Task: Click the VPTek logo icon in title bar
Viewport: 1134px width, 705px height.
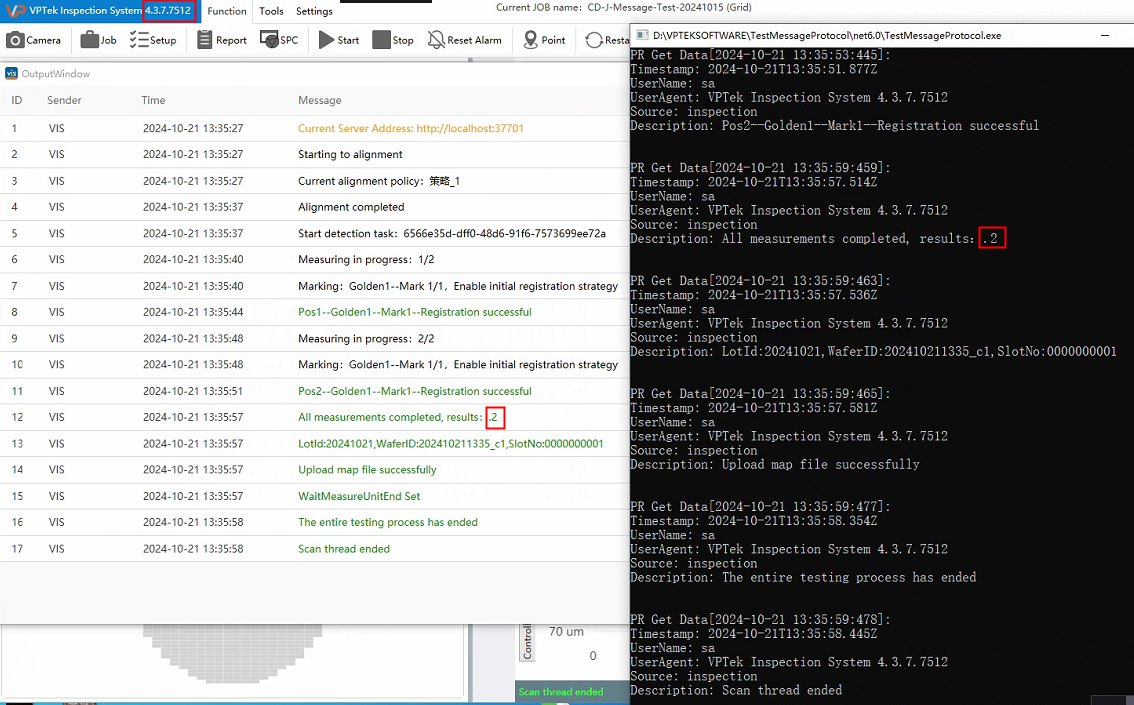Action: click(x=14, y=11)
